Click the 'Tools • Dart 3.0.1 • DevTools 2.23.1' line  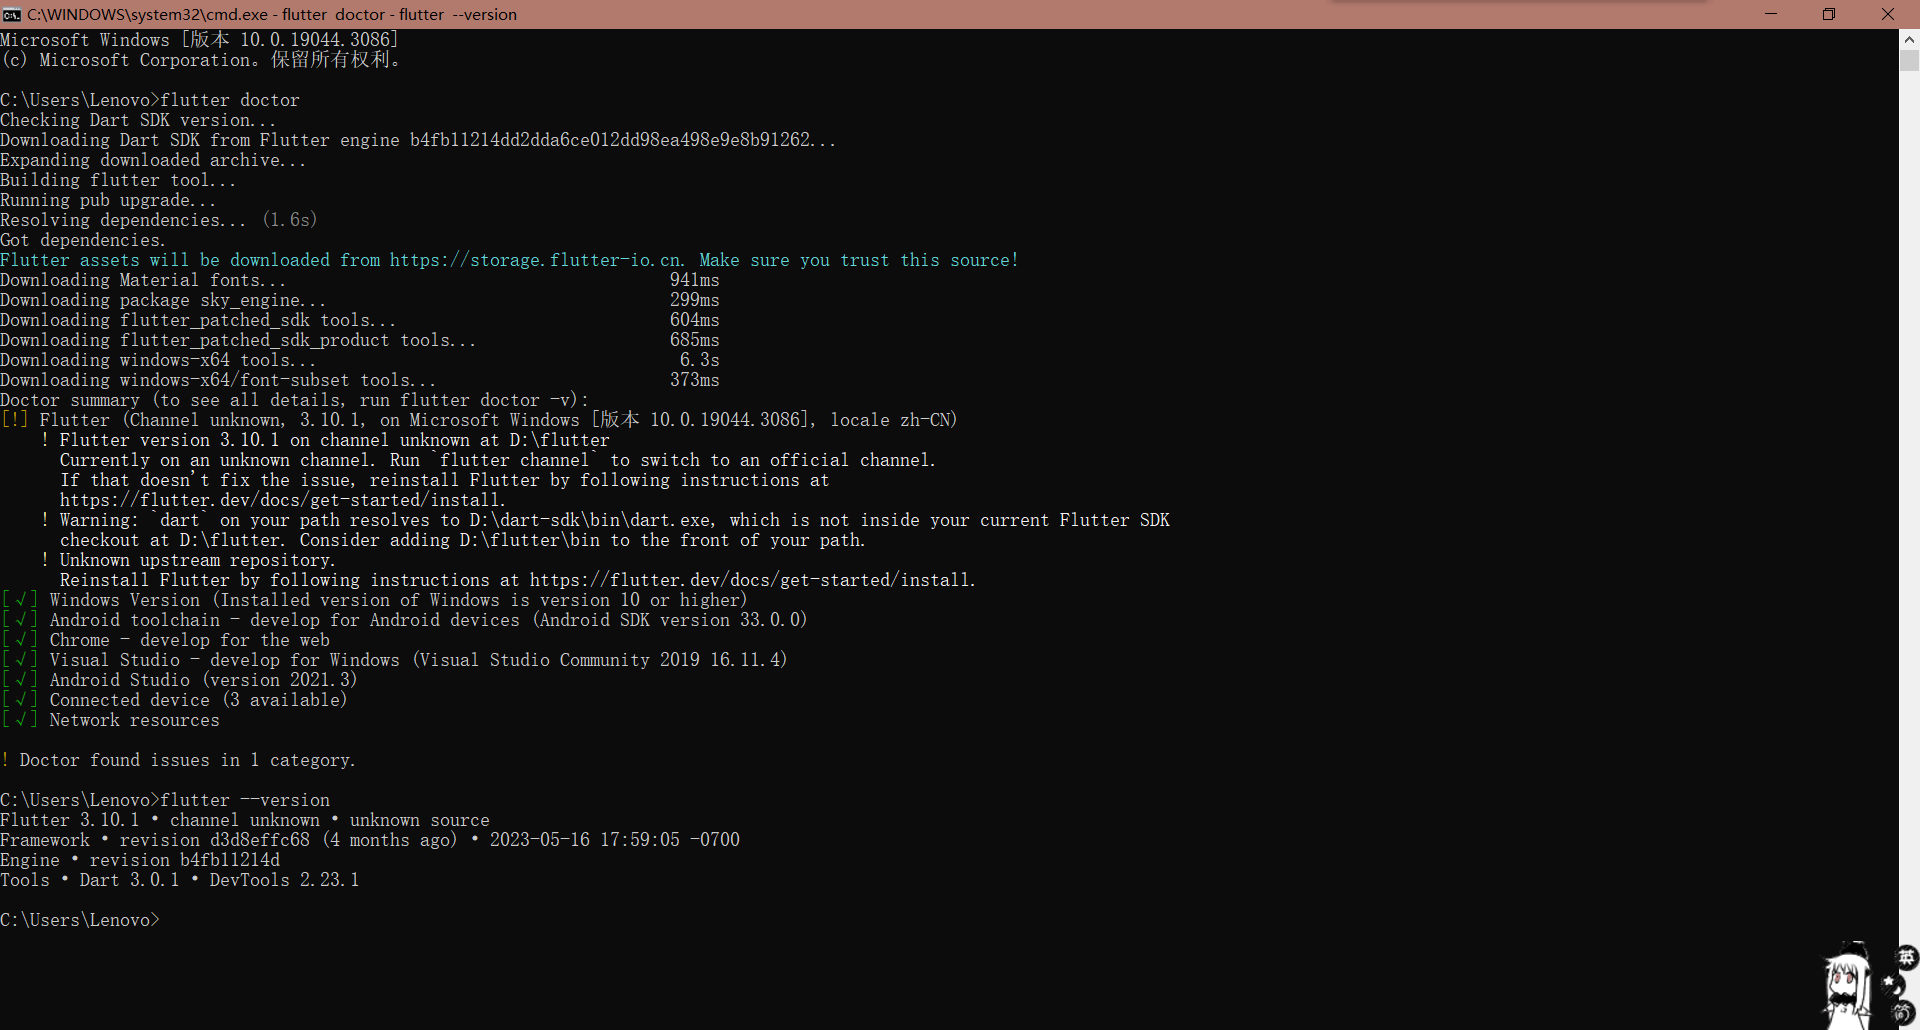coord(180,880)
